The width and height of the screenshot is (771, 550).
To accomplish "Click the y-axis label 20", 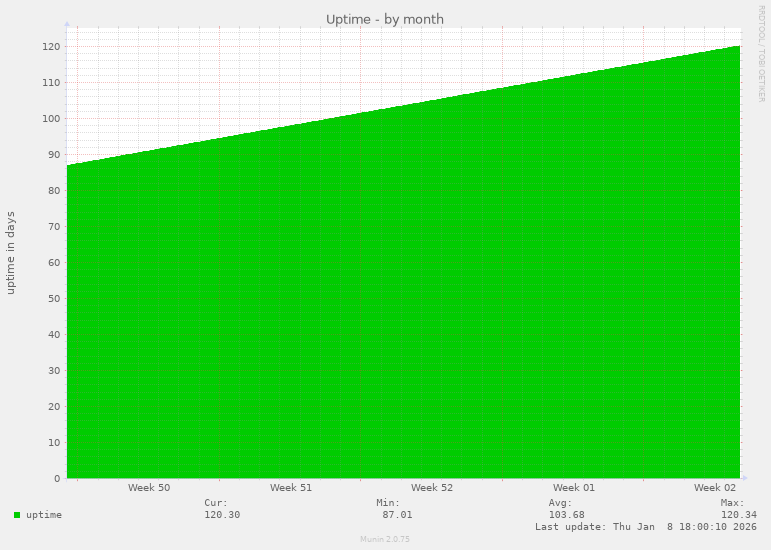I will point(54,406).
